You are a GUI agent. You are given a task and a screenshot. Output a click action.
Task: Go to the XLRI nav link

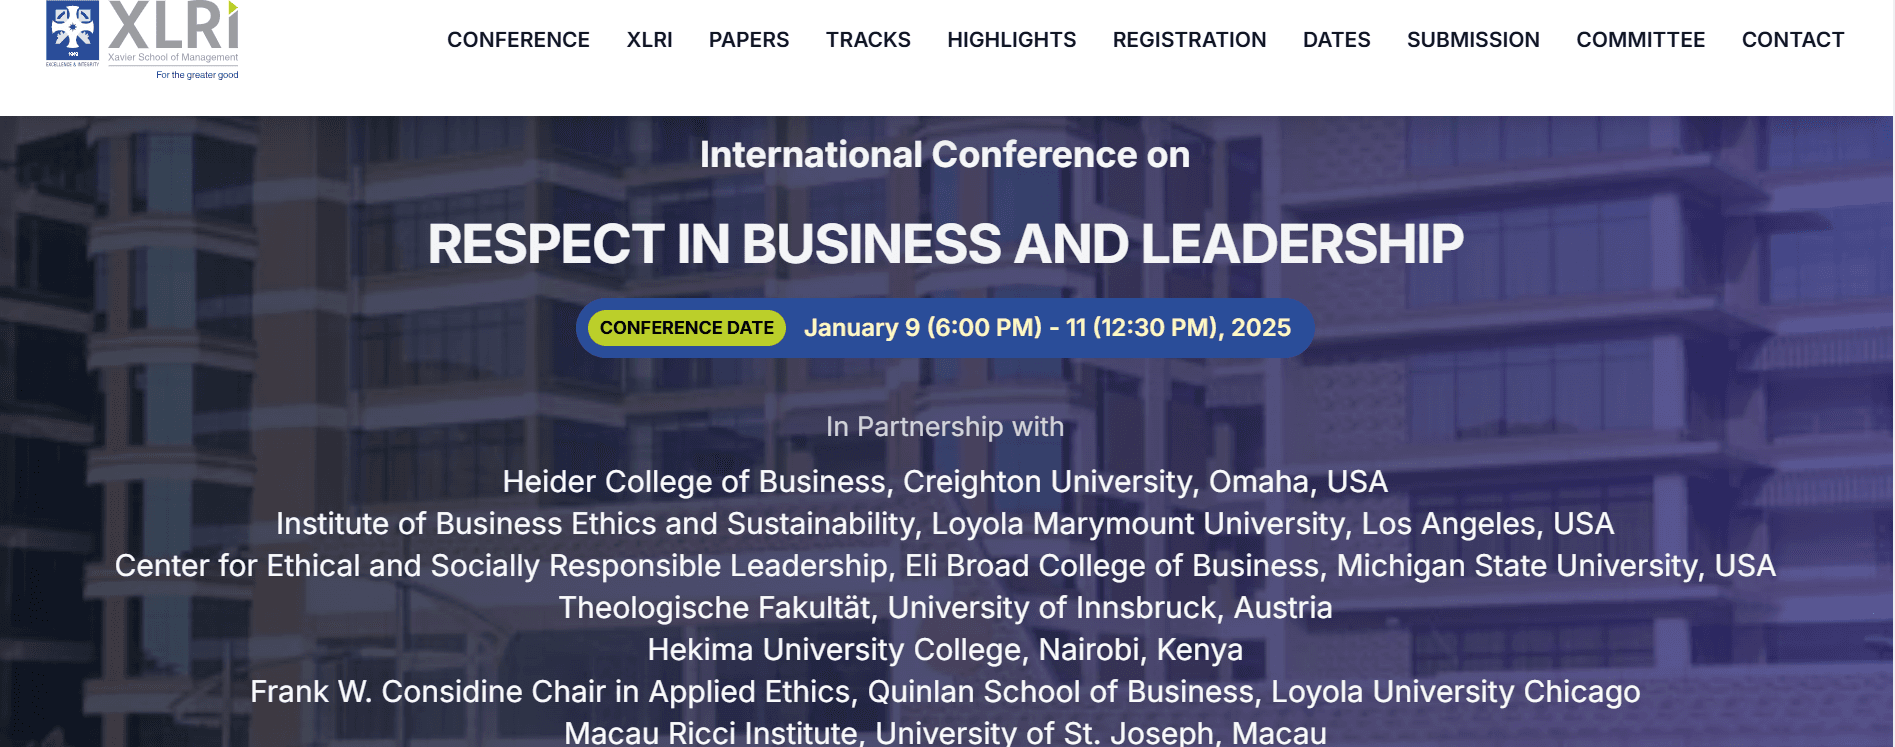(649, 40)
